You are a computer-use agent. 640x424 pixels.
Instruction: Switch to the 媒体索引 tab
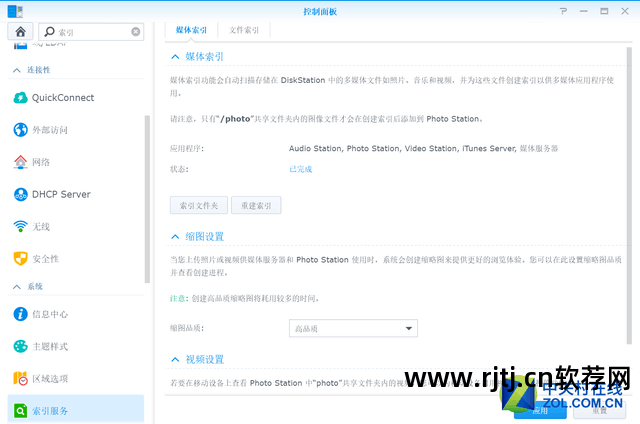(x=191, y=30)
